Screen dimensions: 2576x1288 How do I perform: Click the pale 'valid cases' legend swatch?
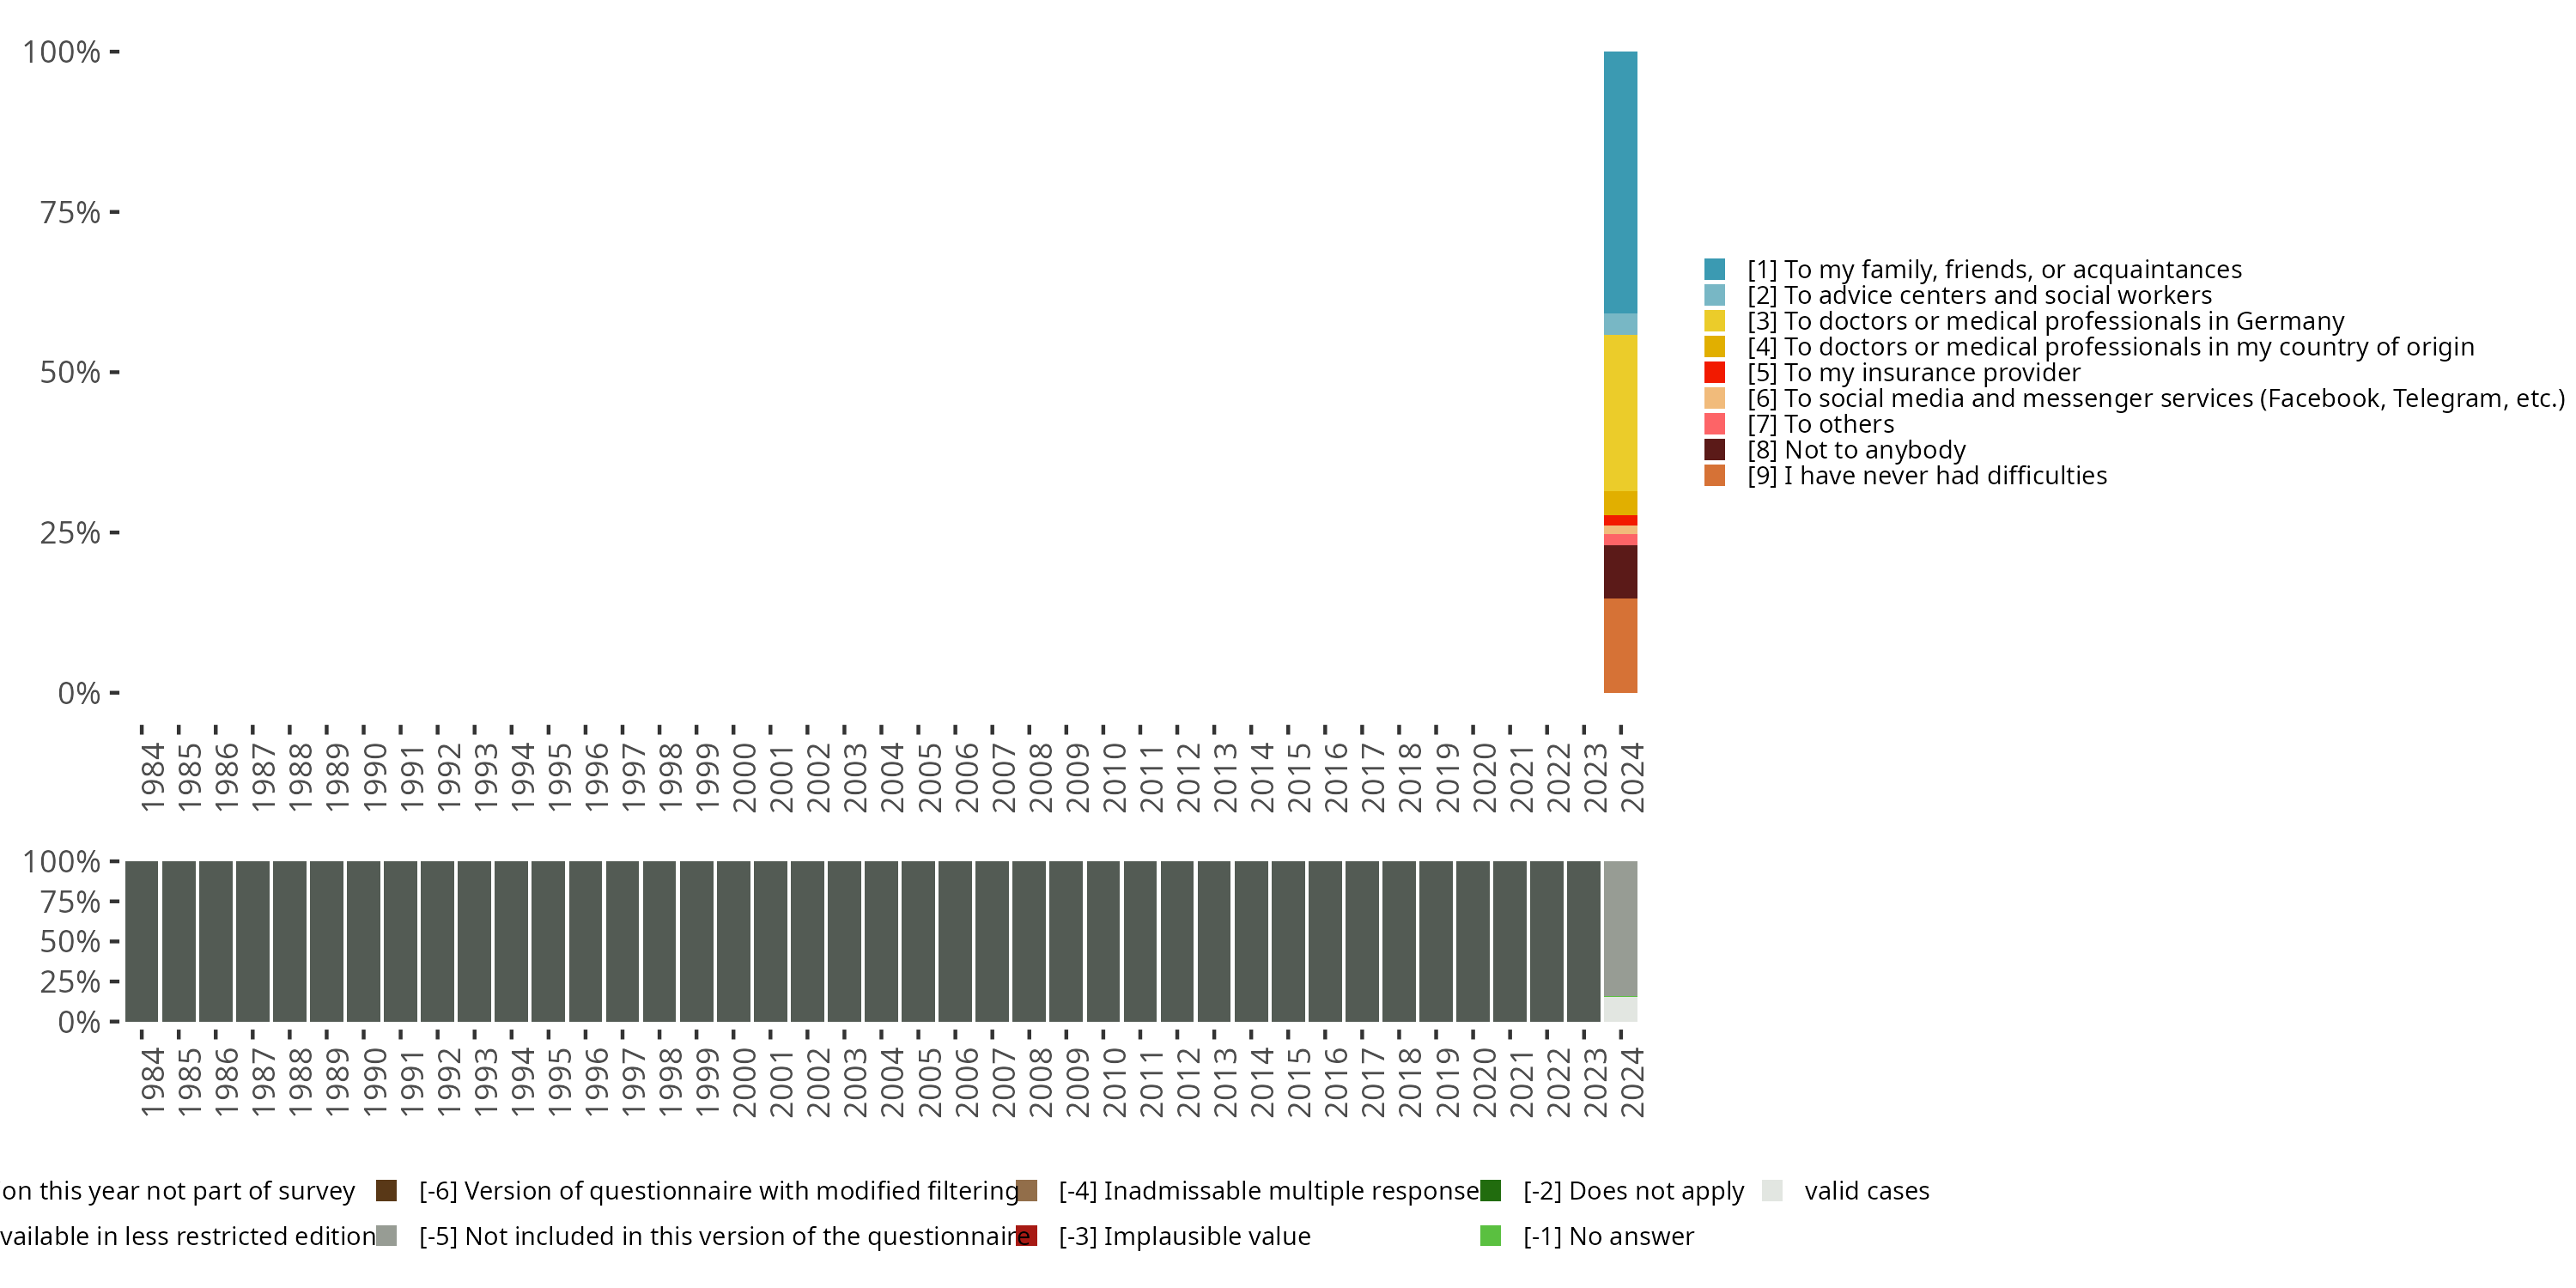point(1772,1190)
